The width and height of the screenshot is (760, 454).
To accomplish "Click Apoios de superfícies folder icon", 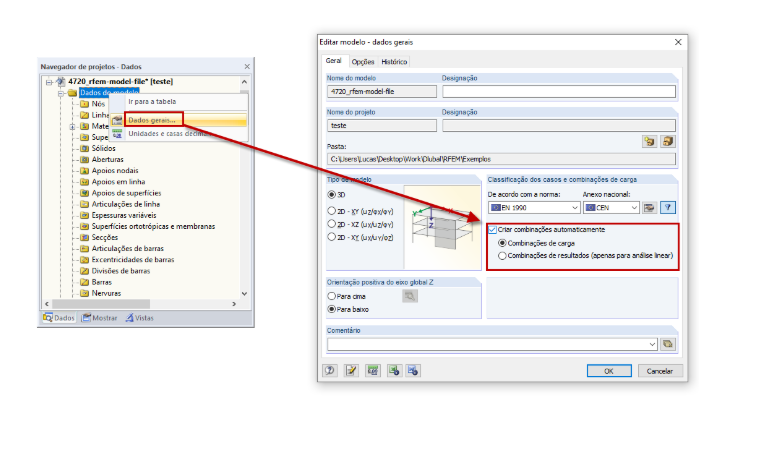I will point(84,193).
